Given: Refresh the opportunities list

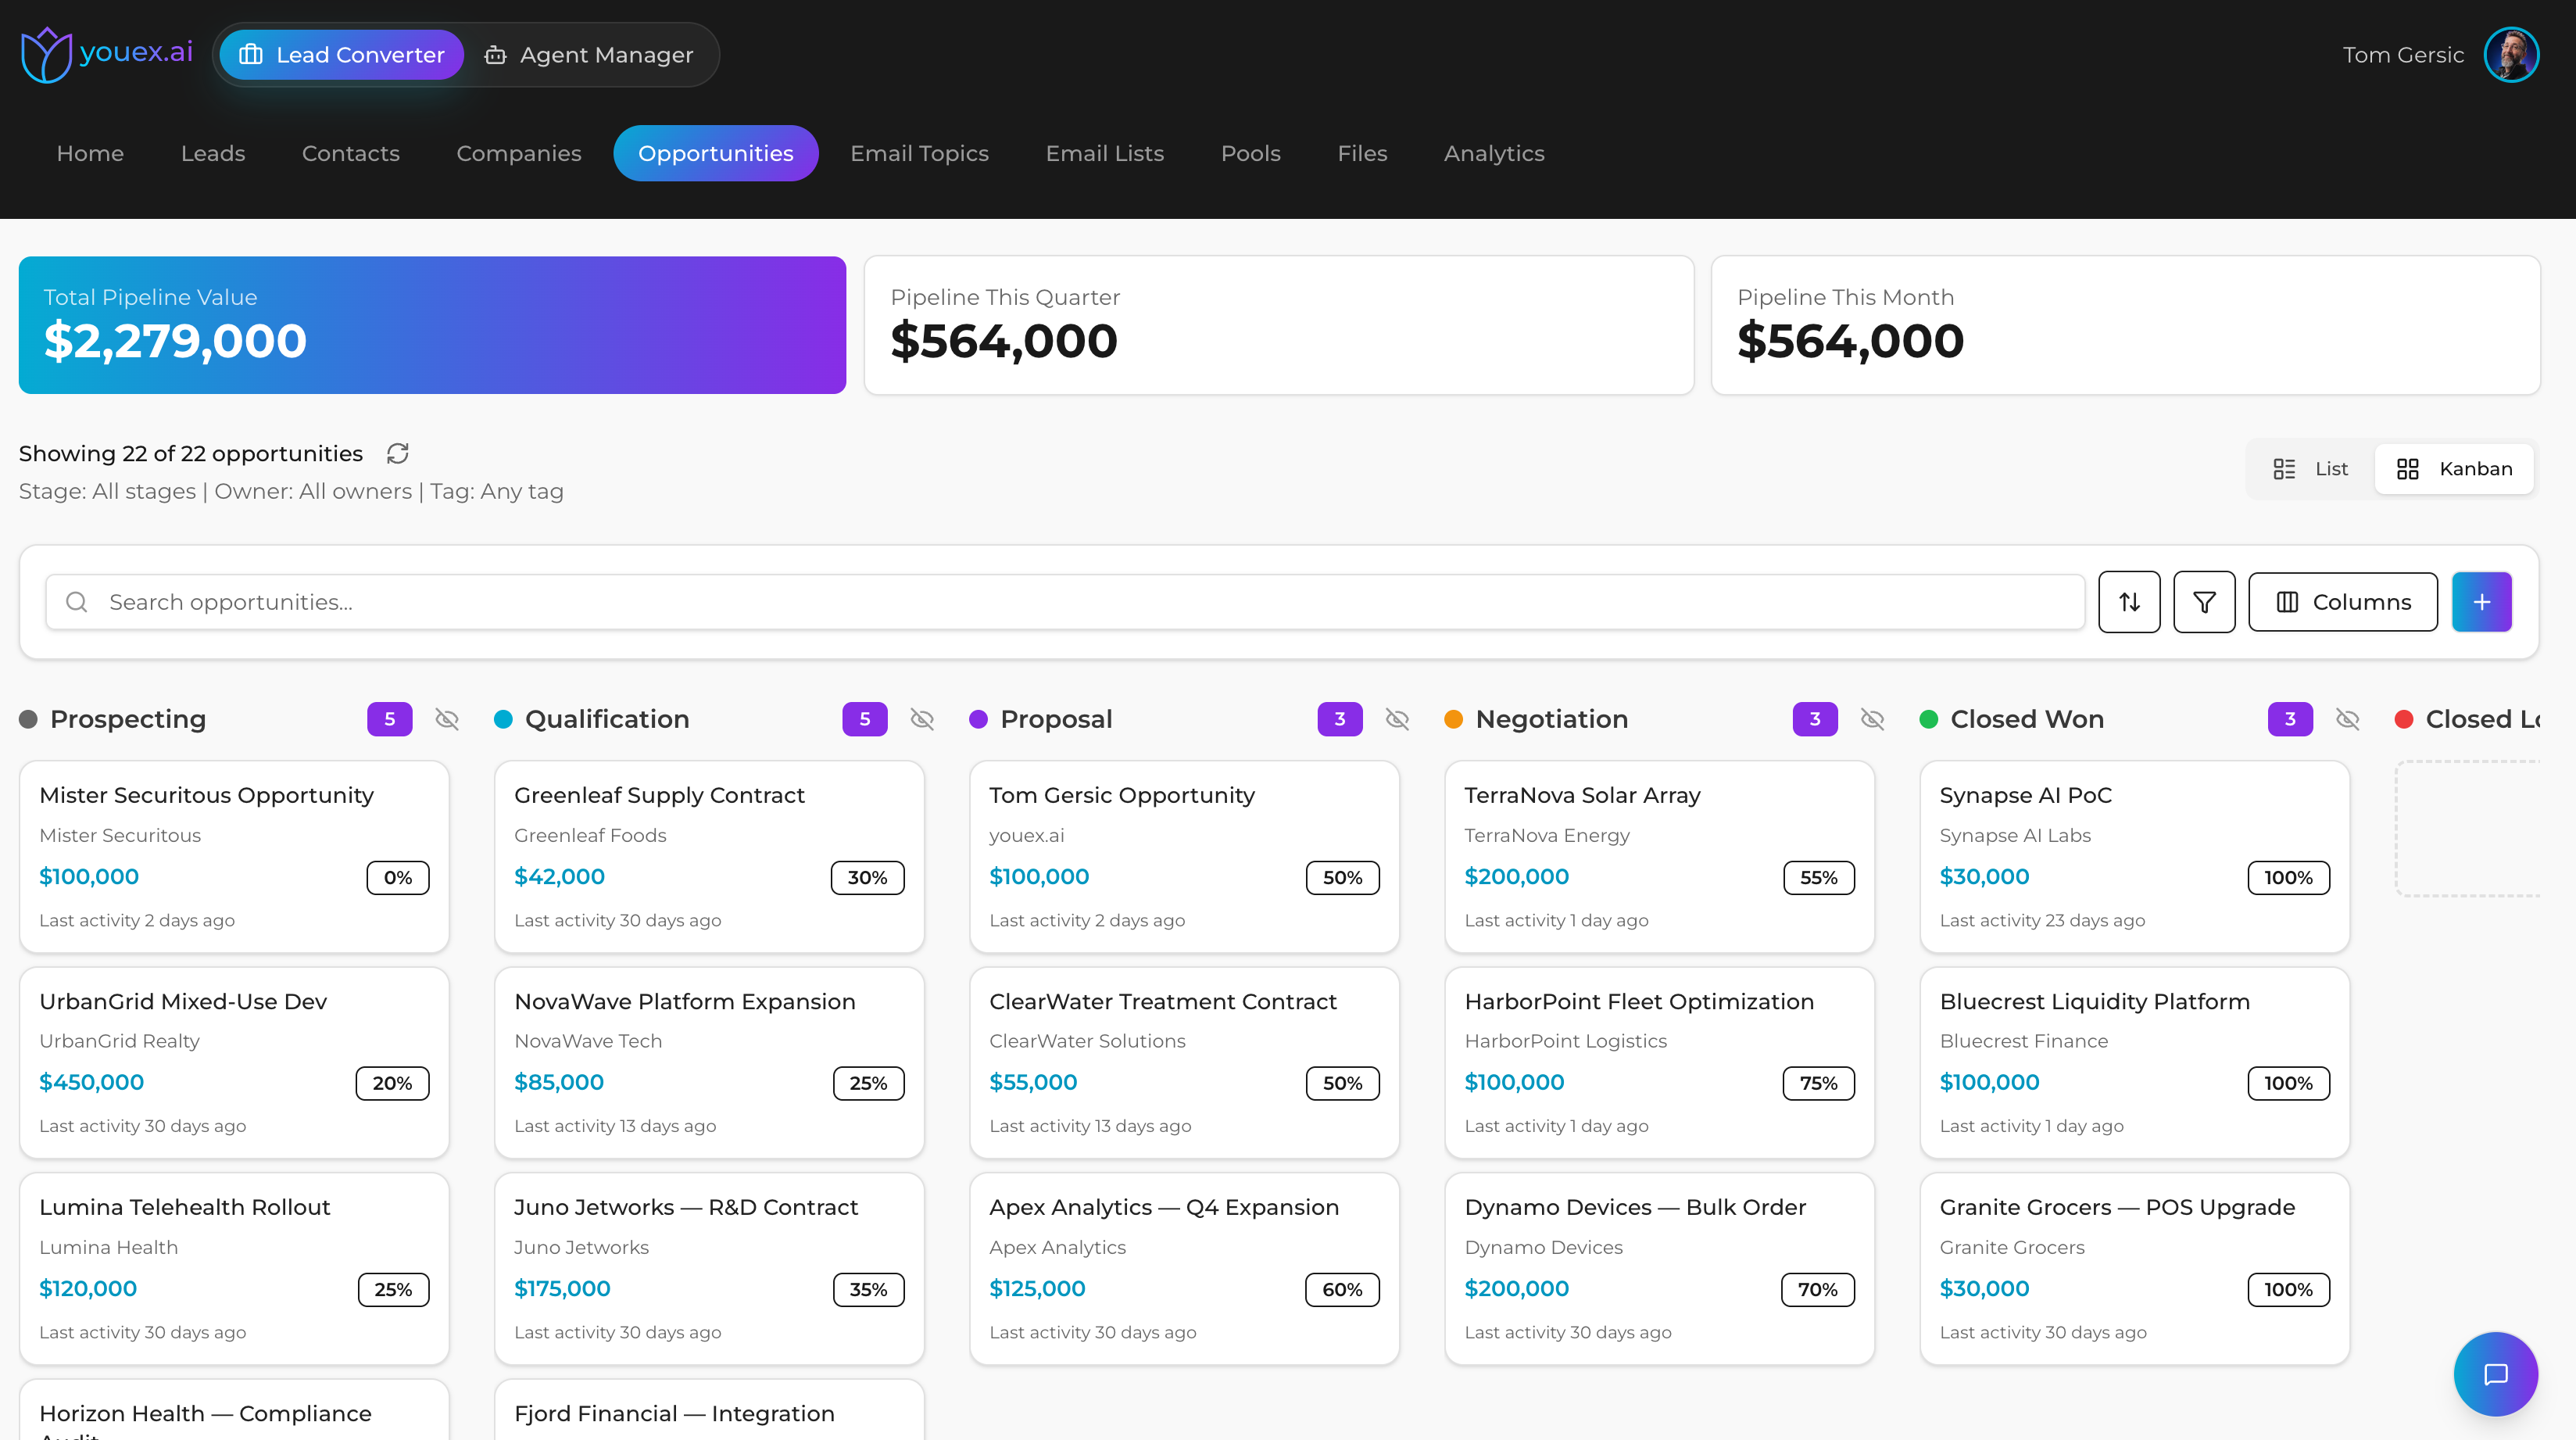Looking at the screenshot, I should tap(398, 454).
